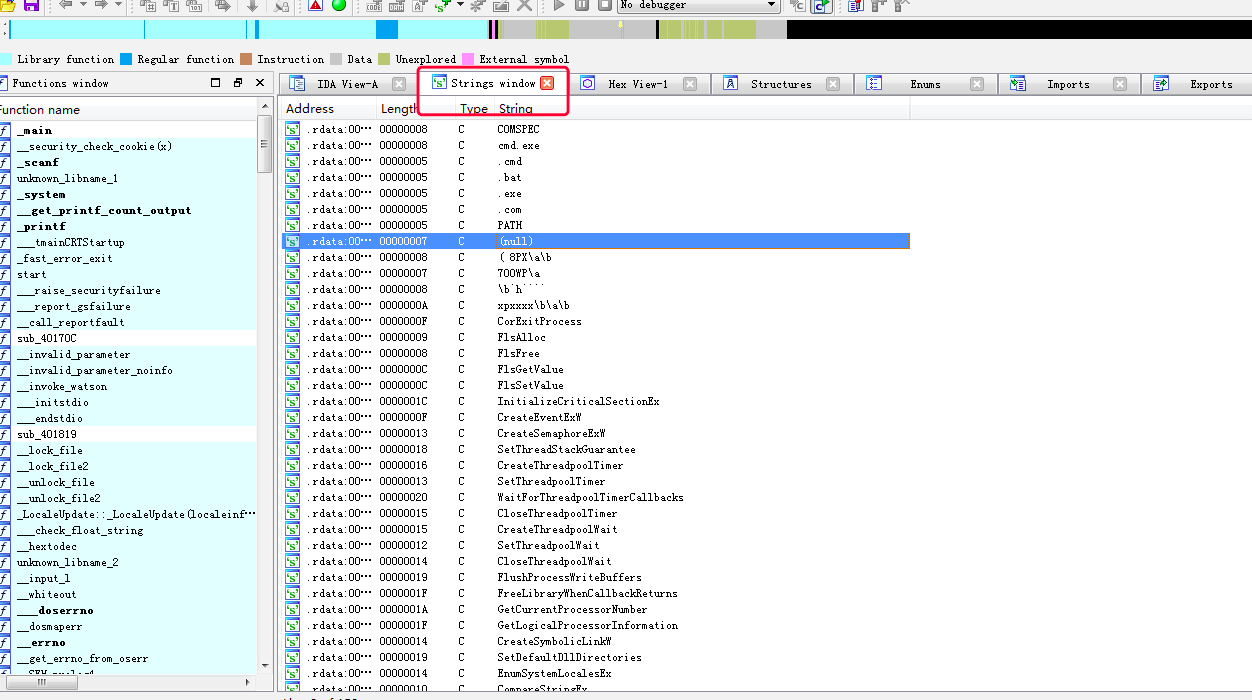The image size is (1252, 700).
Task: Select the 'cmd.exe' string row
Action: coord(596,145)
